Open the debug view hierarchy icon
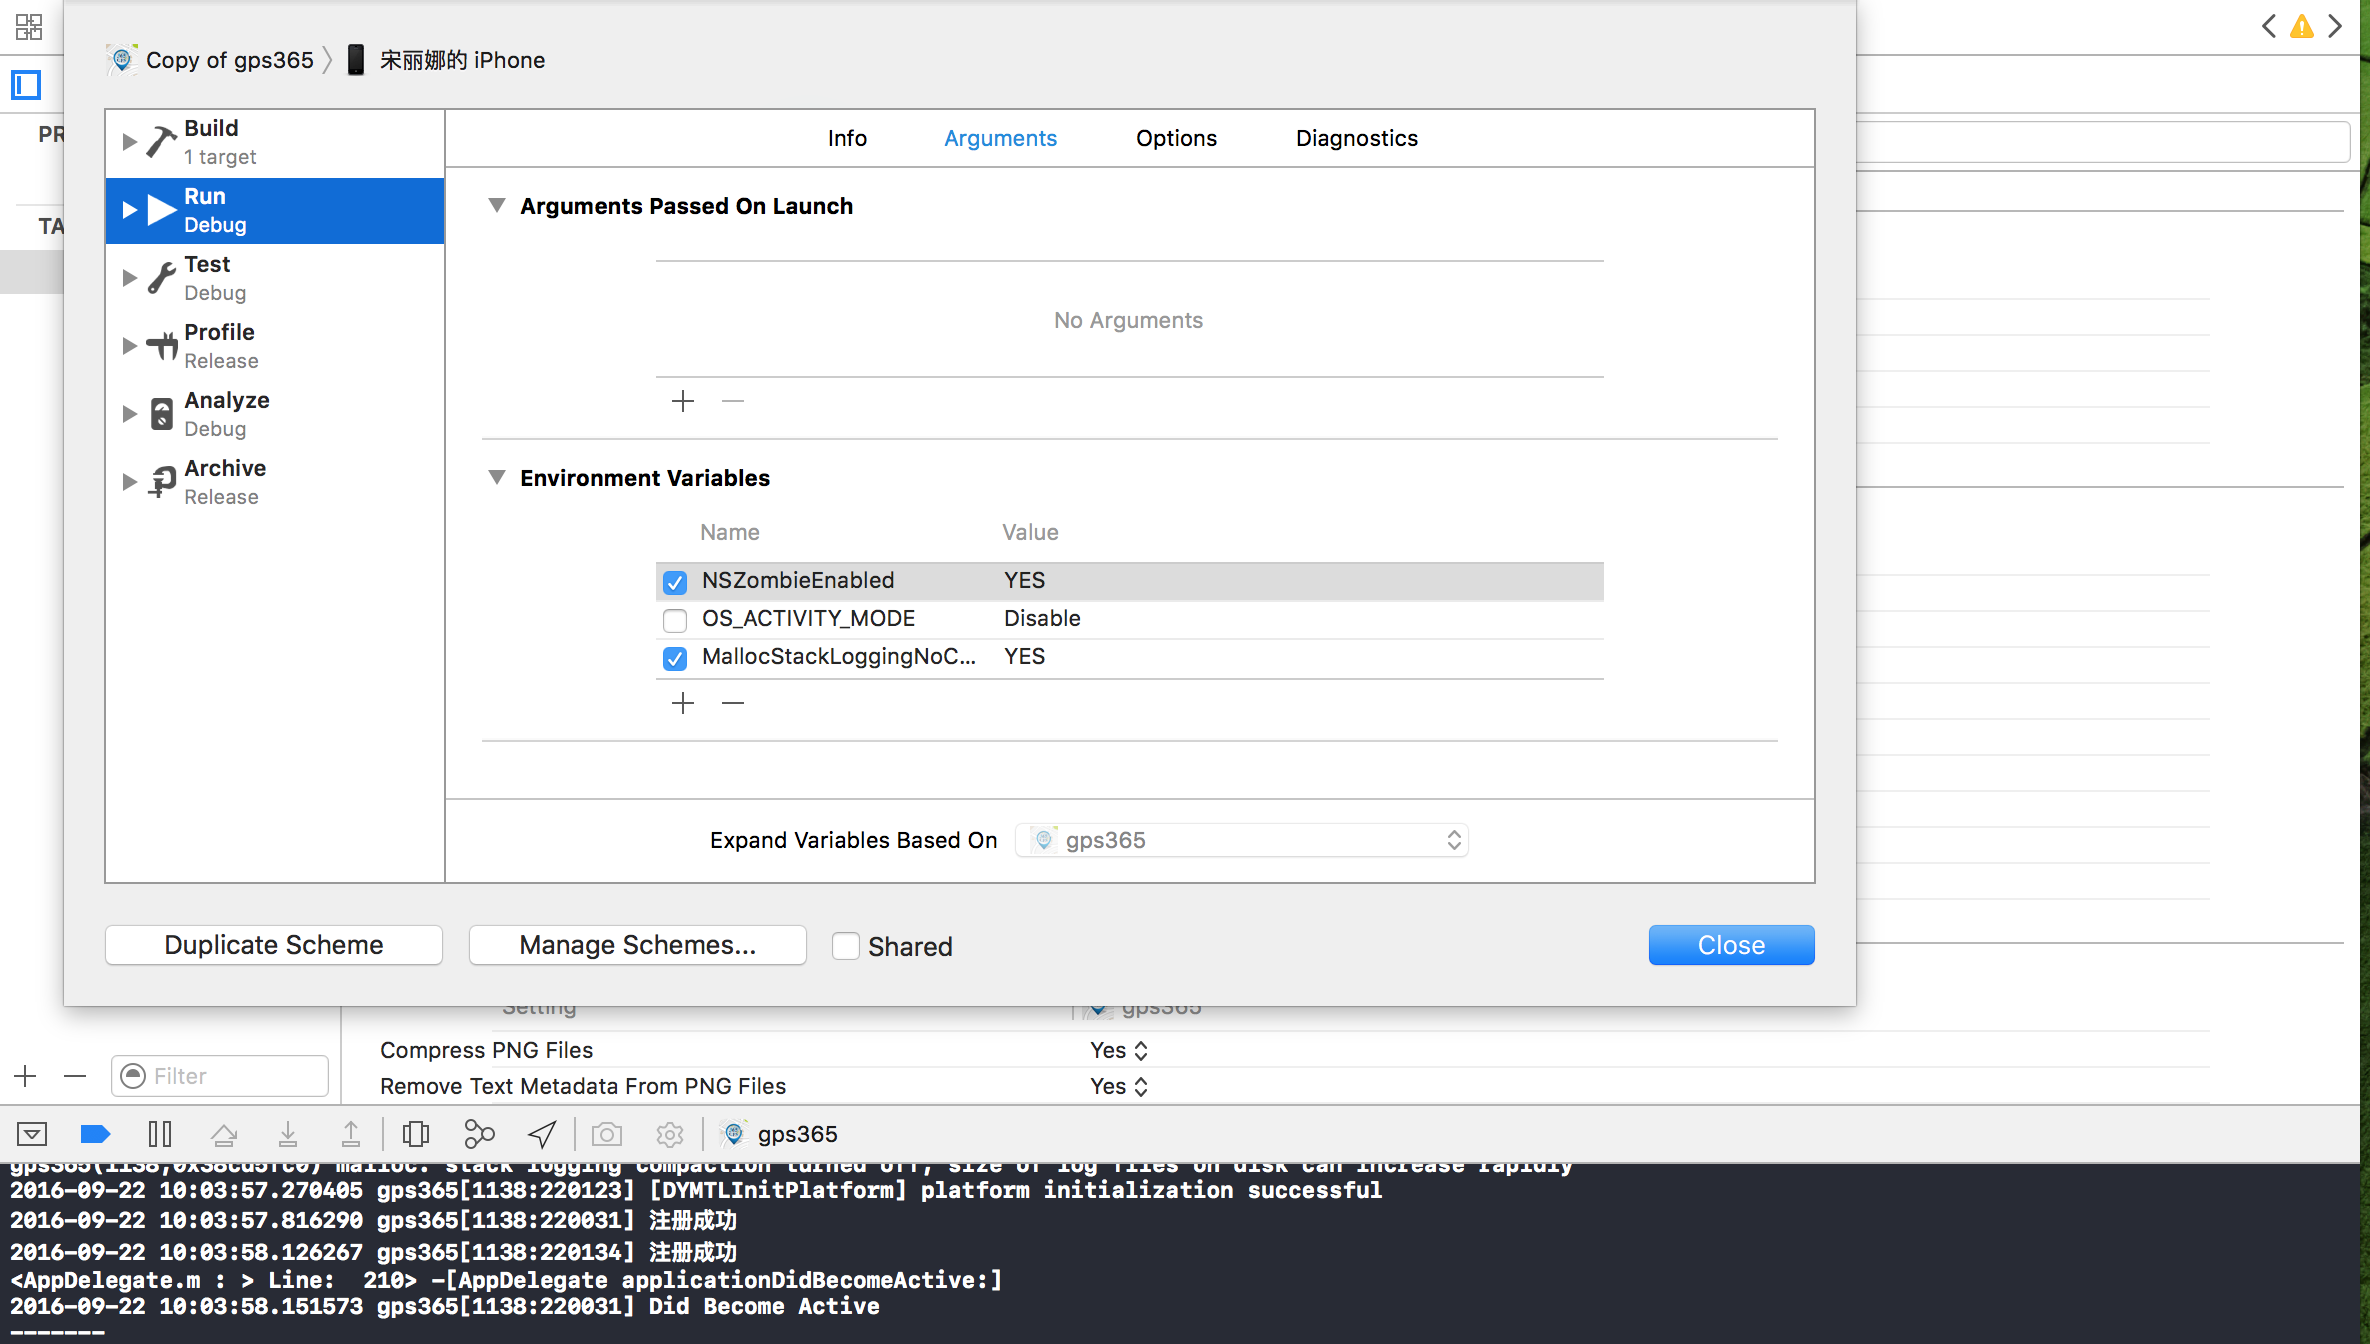2370x1344 pixels. pos(416,1134)
